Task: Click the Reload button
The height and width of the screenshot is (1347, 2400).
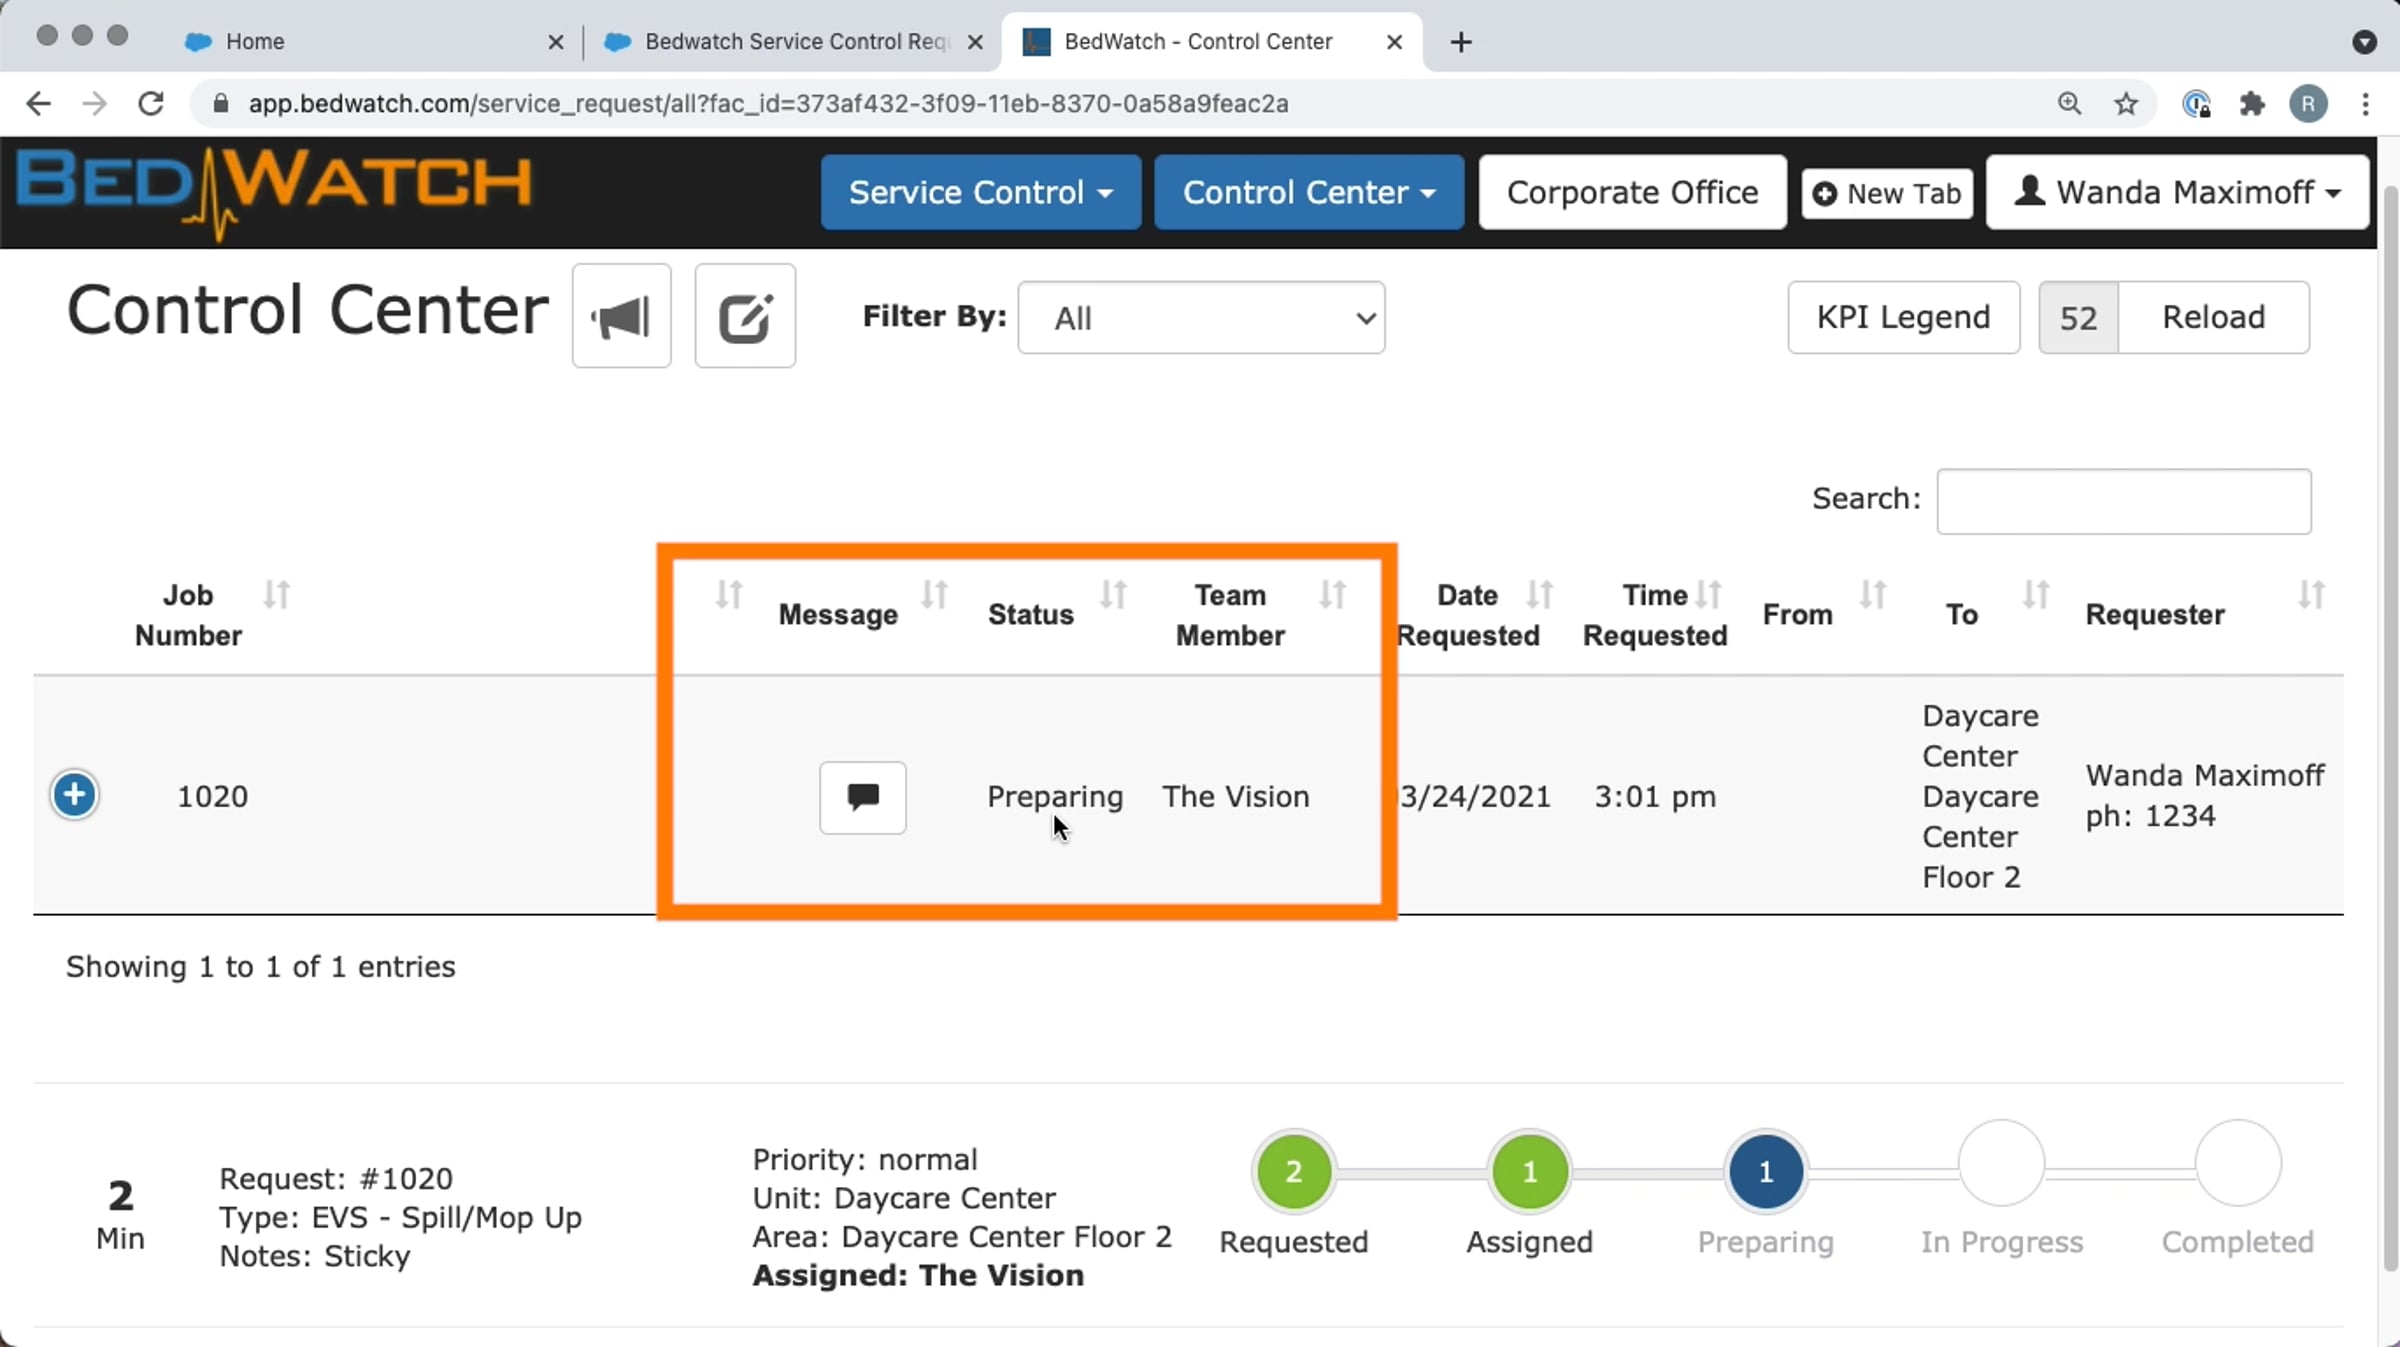Action: (x=2213, y=317)
